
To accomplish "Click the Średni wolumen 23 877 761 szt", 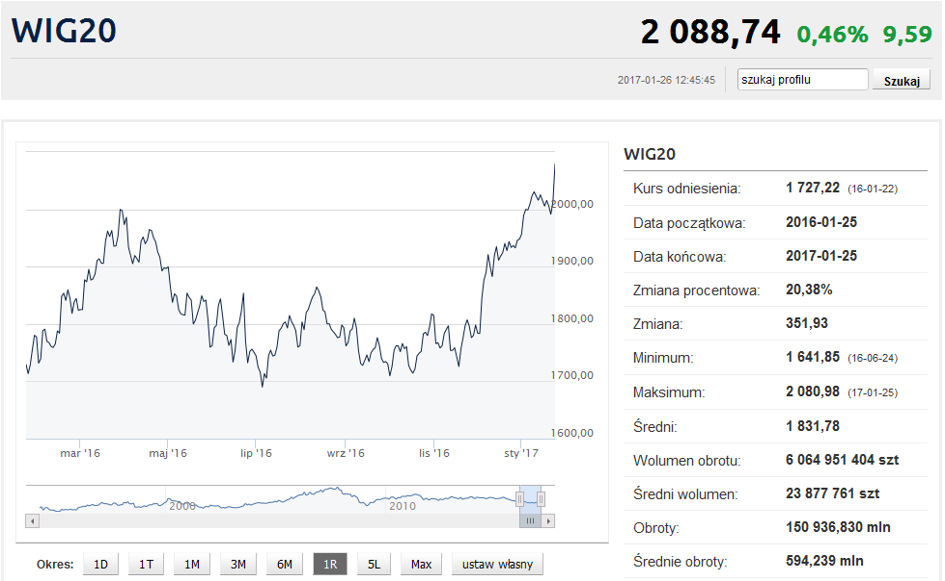I will [832, 494].
